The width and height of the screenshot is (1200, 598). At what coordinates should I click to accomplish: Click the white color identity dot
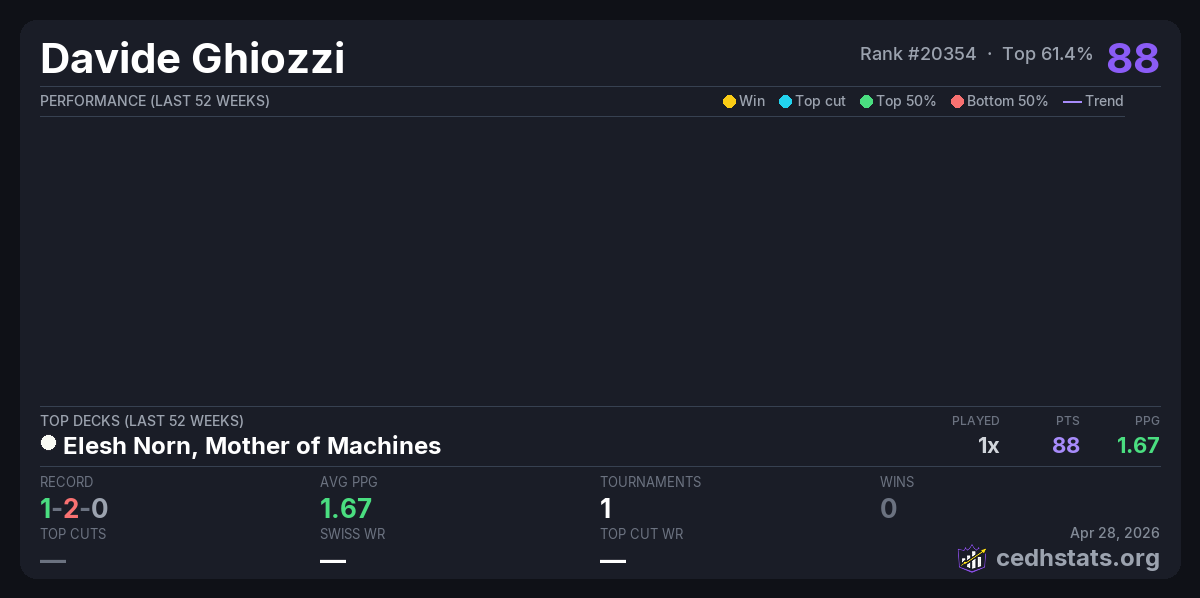(48, 443)
